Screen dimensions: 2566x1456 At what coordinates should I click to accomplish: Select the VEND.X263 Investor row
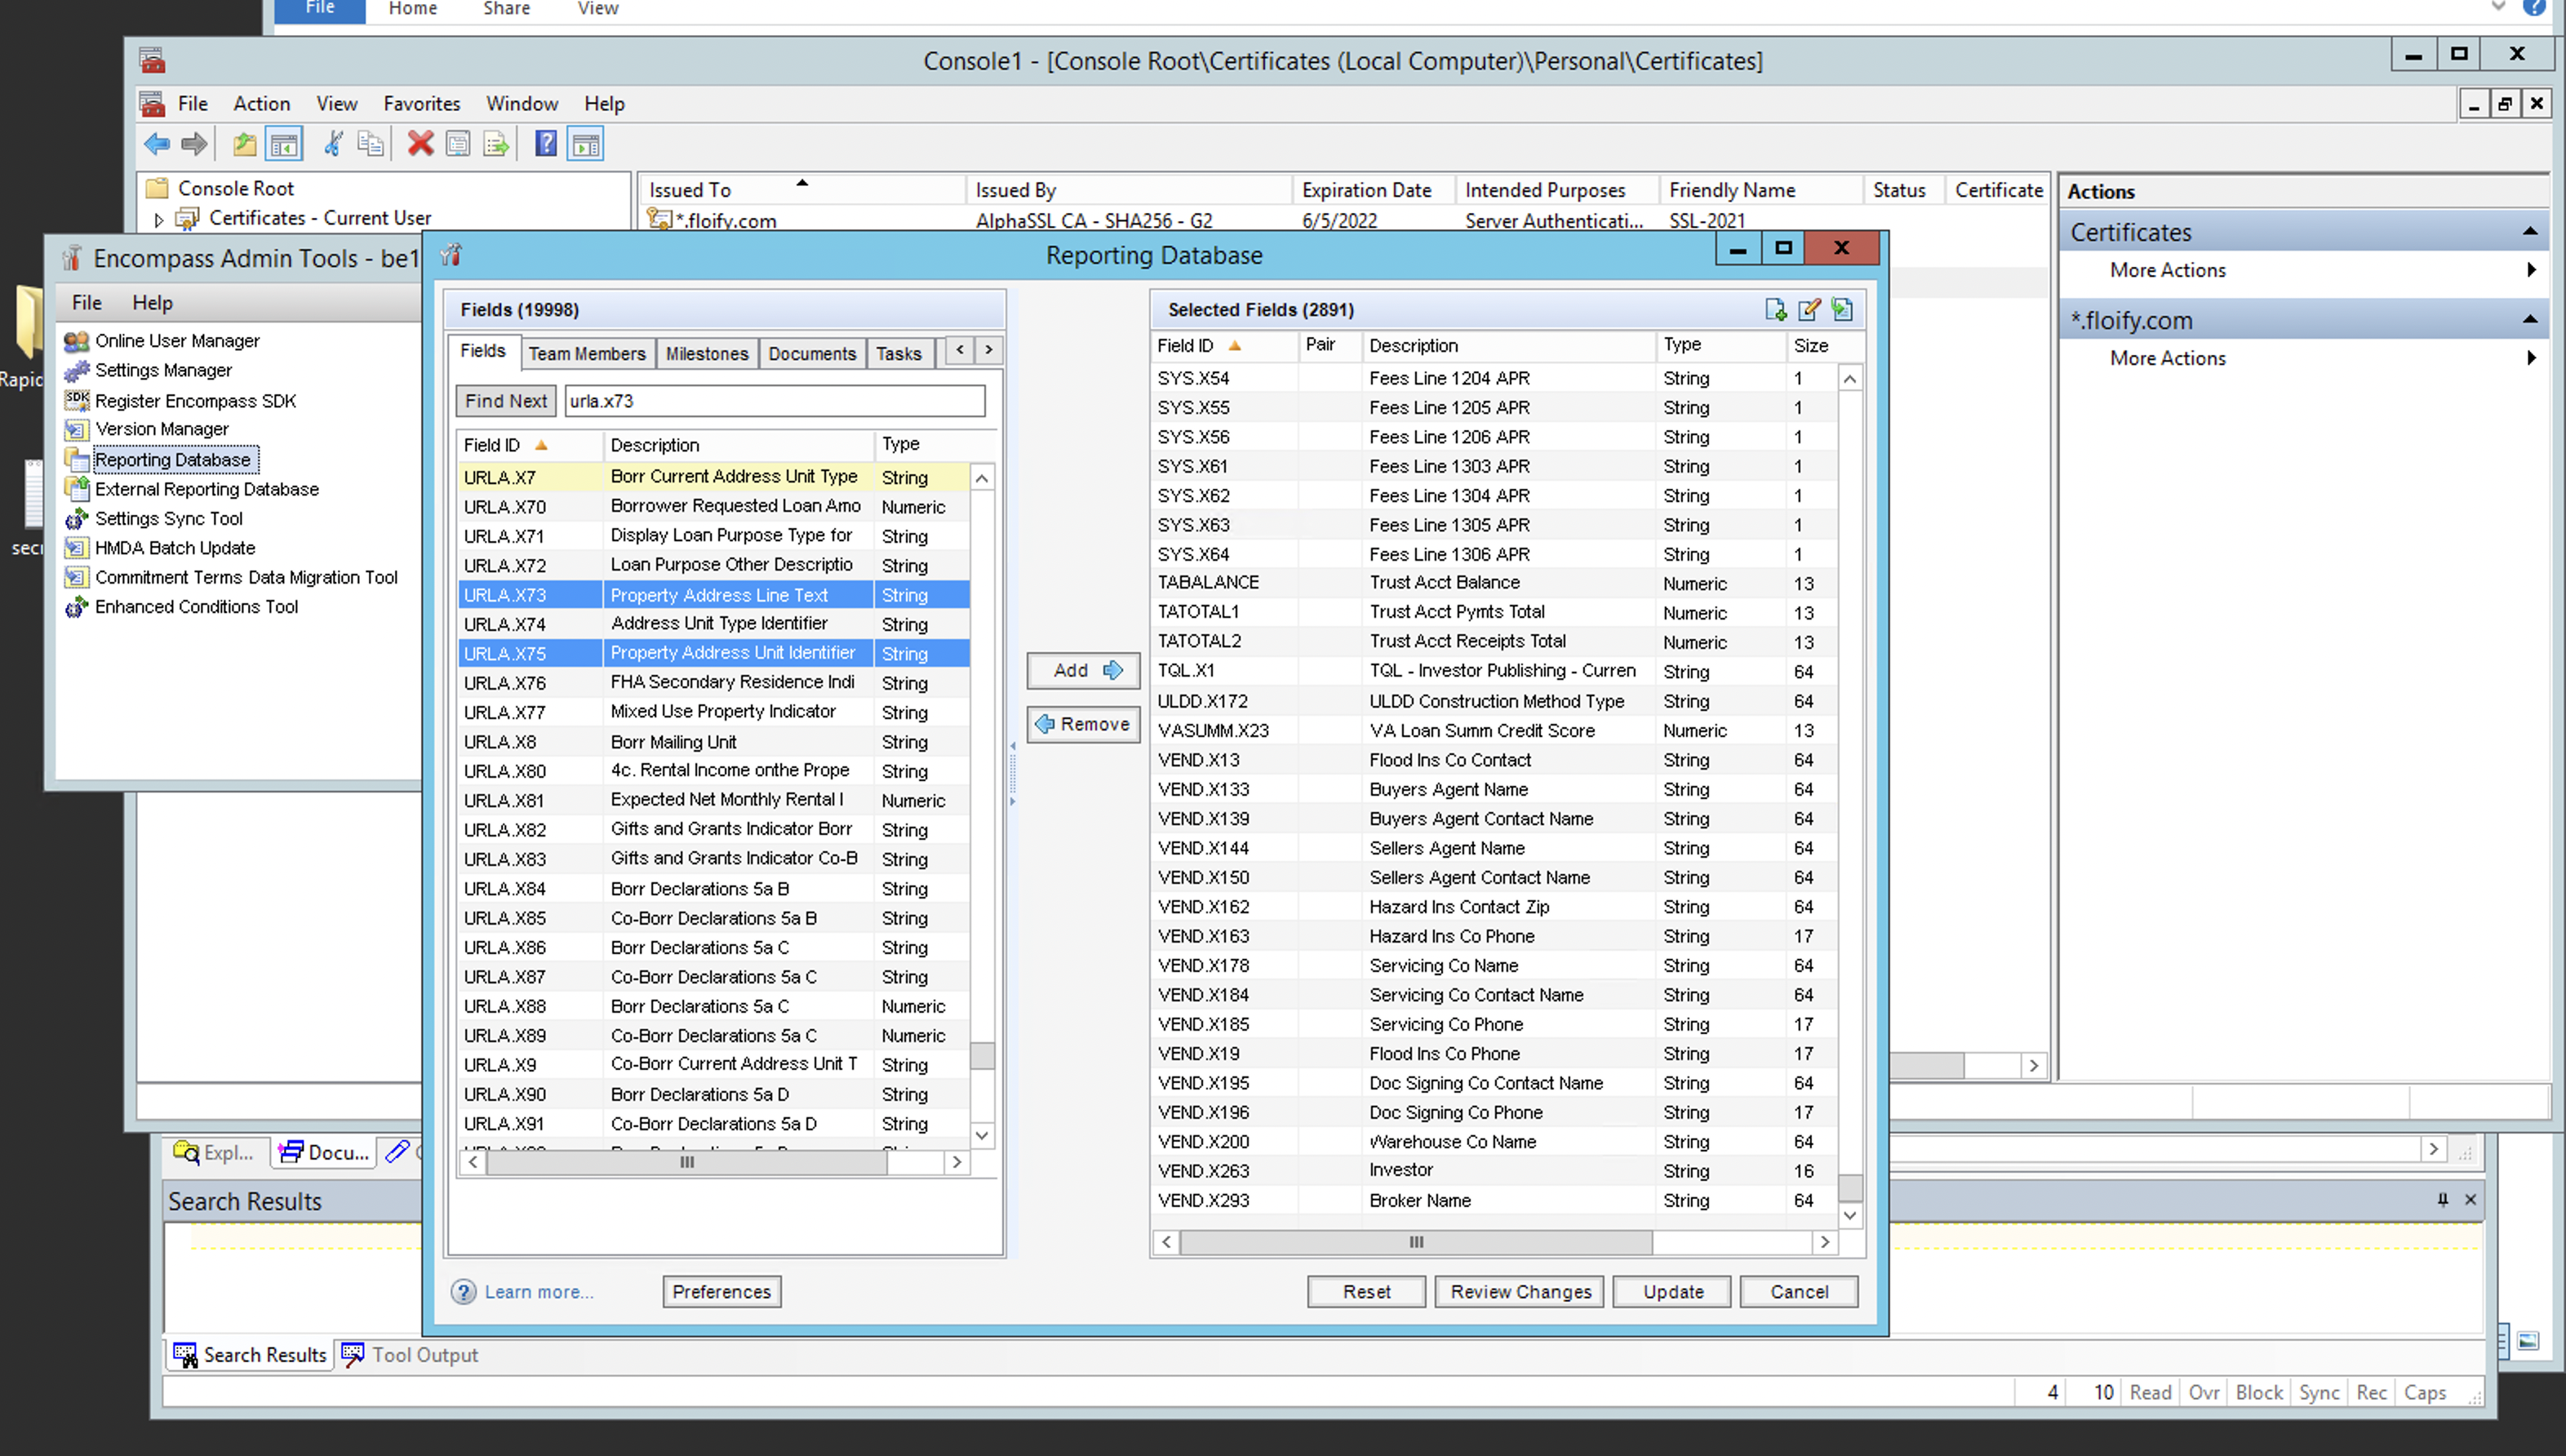1495,1171
